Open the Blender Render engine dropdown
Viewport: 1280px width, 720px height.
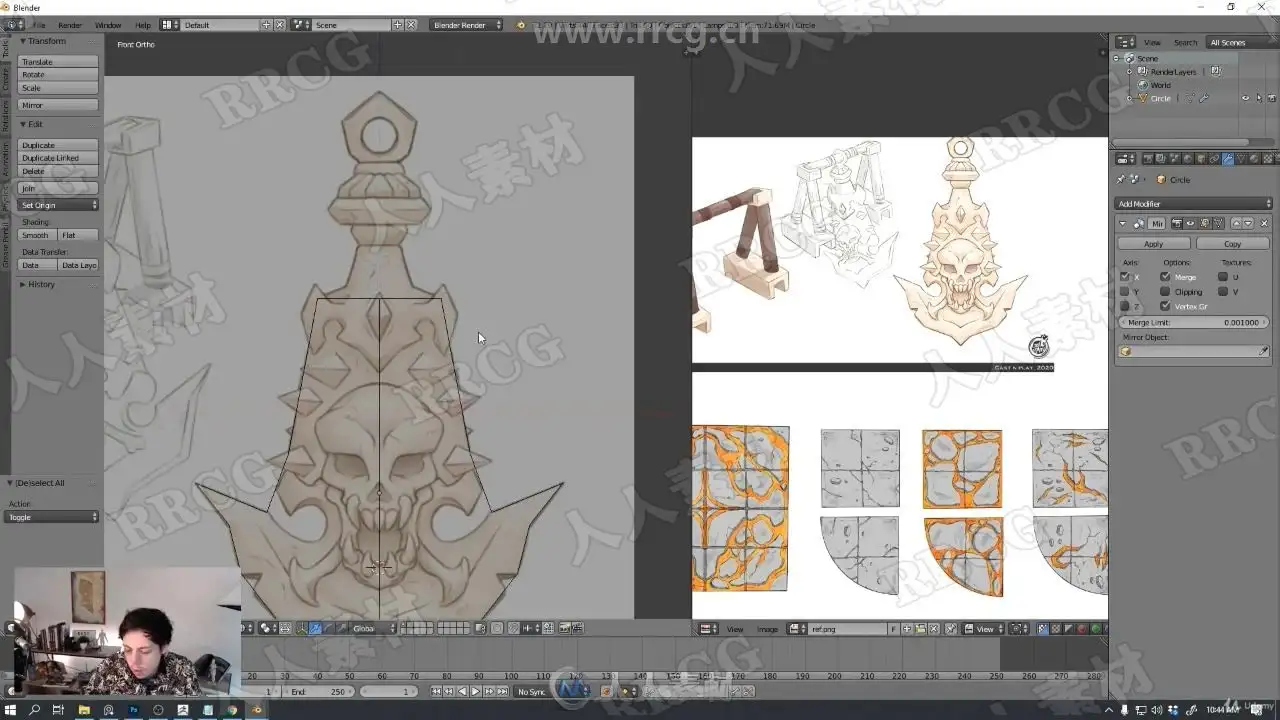[x=467, y=24]
